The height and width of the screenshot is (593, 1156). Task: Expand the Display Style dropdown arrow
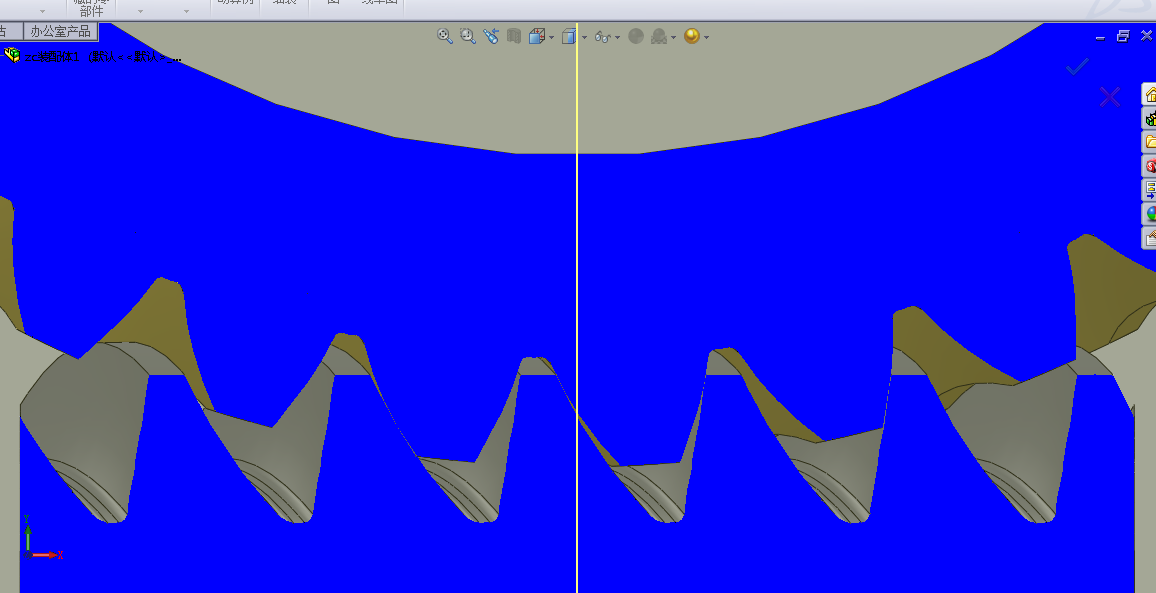[585, 37]
